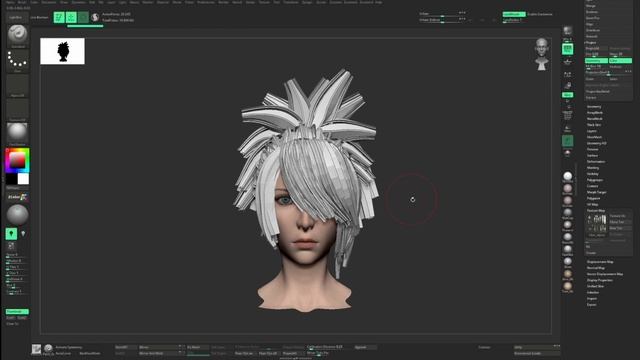
Task: Expand the NanoMesh subpalette
Action: coord(595,119)
